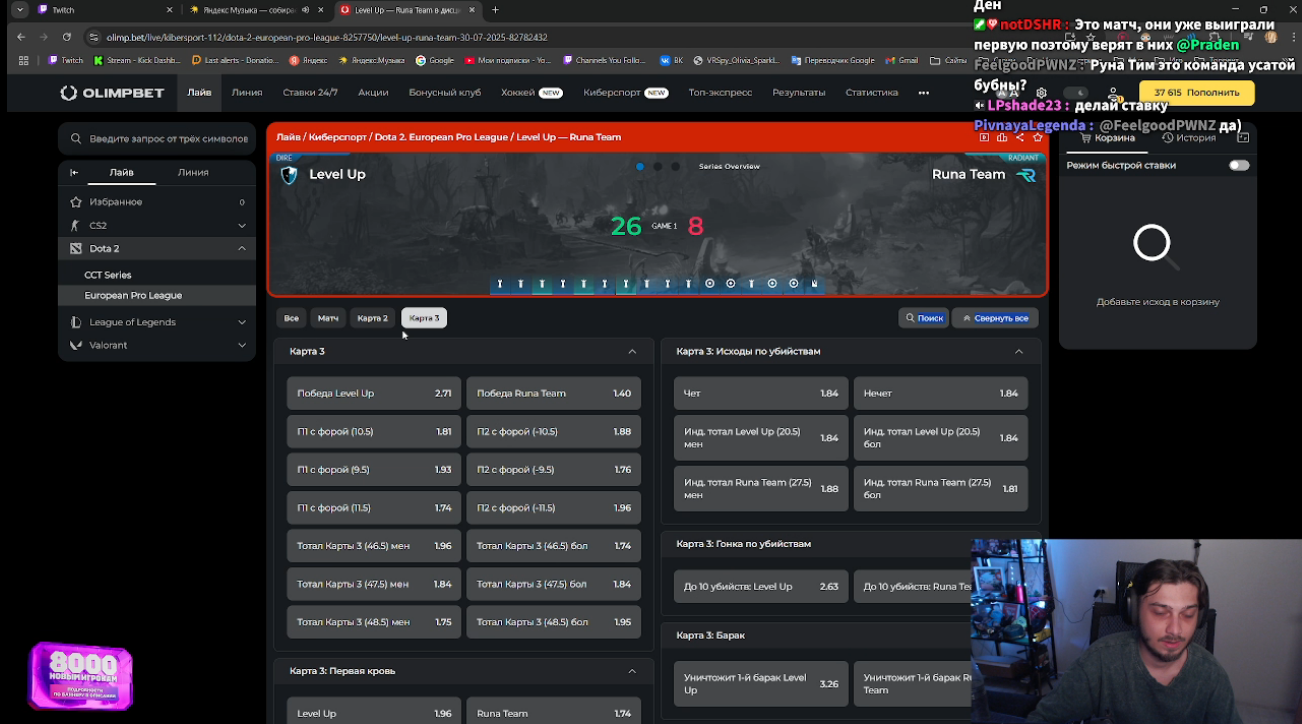Select Чет outcome at 1.84
1302x724 pixels.
[760, 393]
